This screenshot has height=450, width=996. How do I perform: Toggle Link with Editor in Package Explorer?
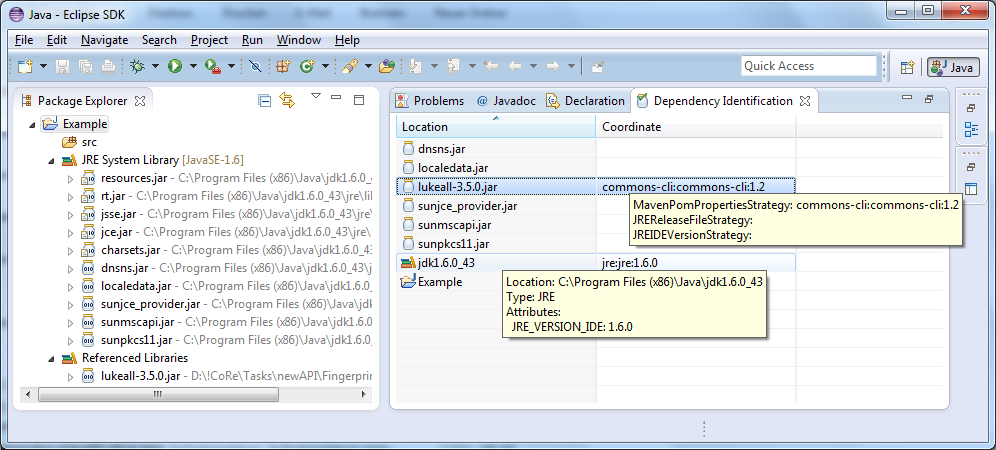287,100
